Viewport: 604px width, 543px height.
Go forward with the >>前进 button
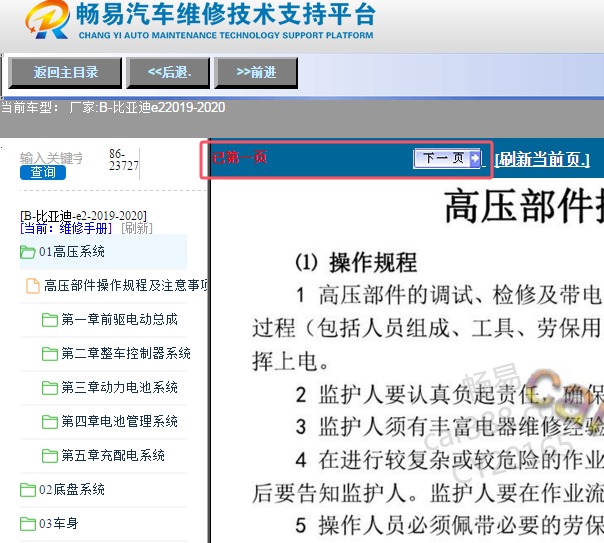(256, 72)
